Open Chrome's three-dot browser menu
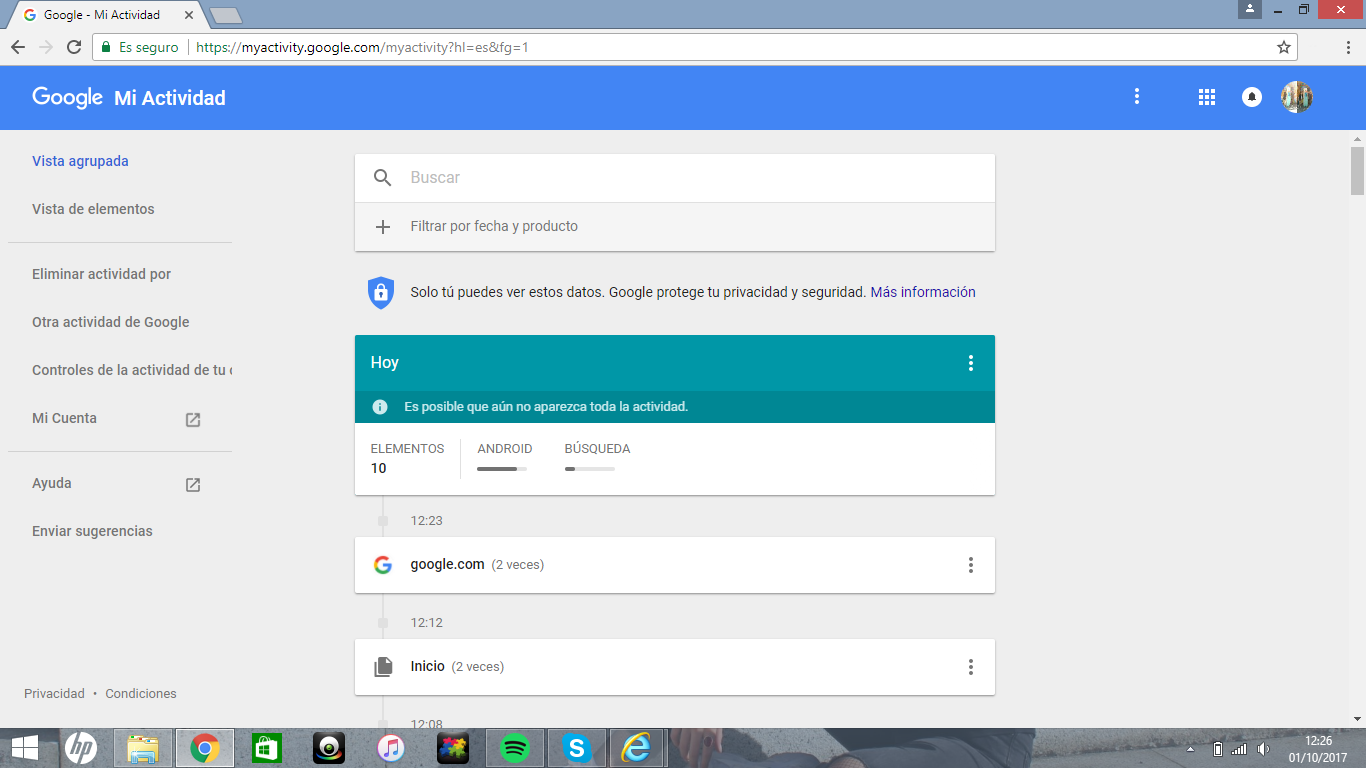 [x=1349, y=47]
